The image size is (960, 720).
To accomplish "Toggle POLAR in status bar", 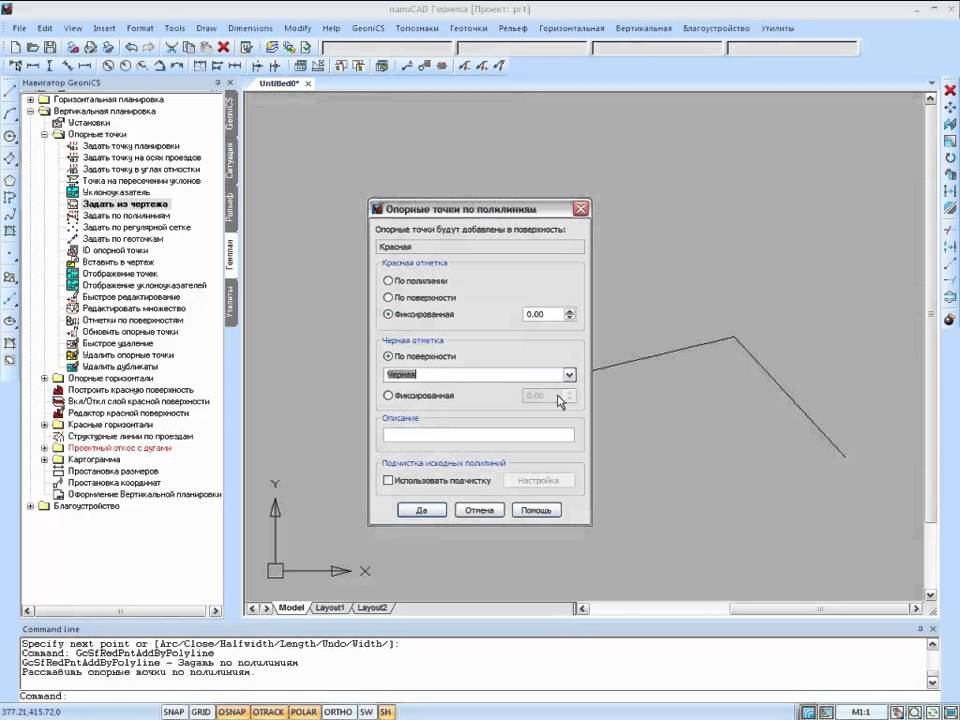I will tap(304, 712).
